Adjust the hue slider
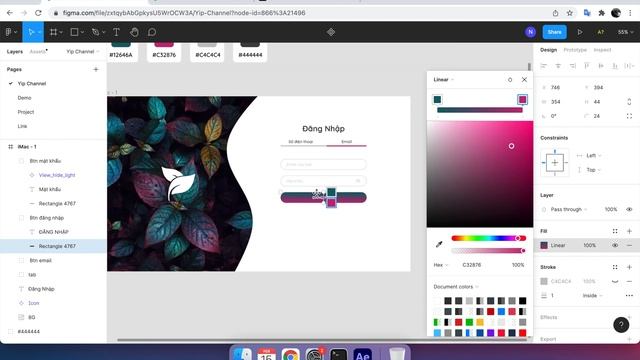This screenshot has width=640, height=360. (488, 238)
